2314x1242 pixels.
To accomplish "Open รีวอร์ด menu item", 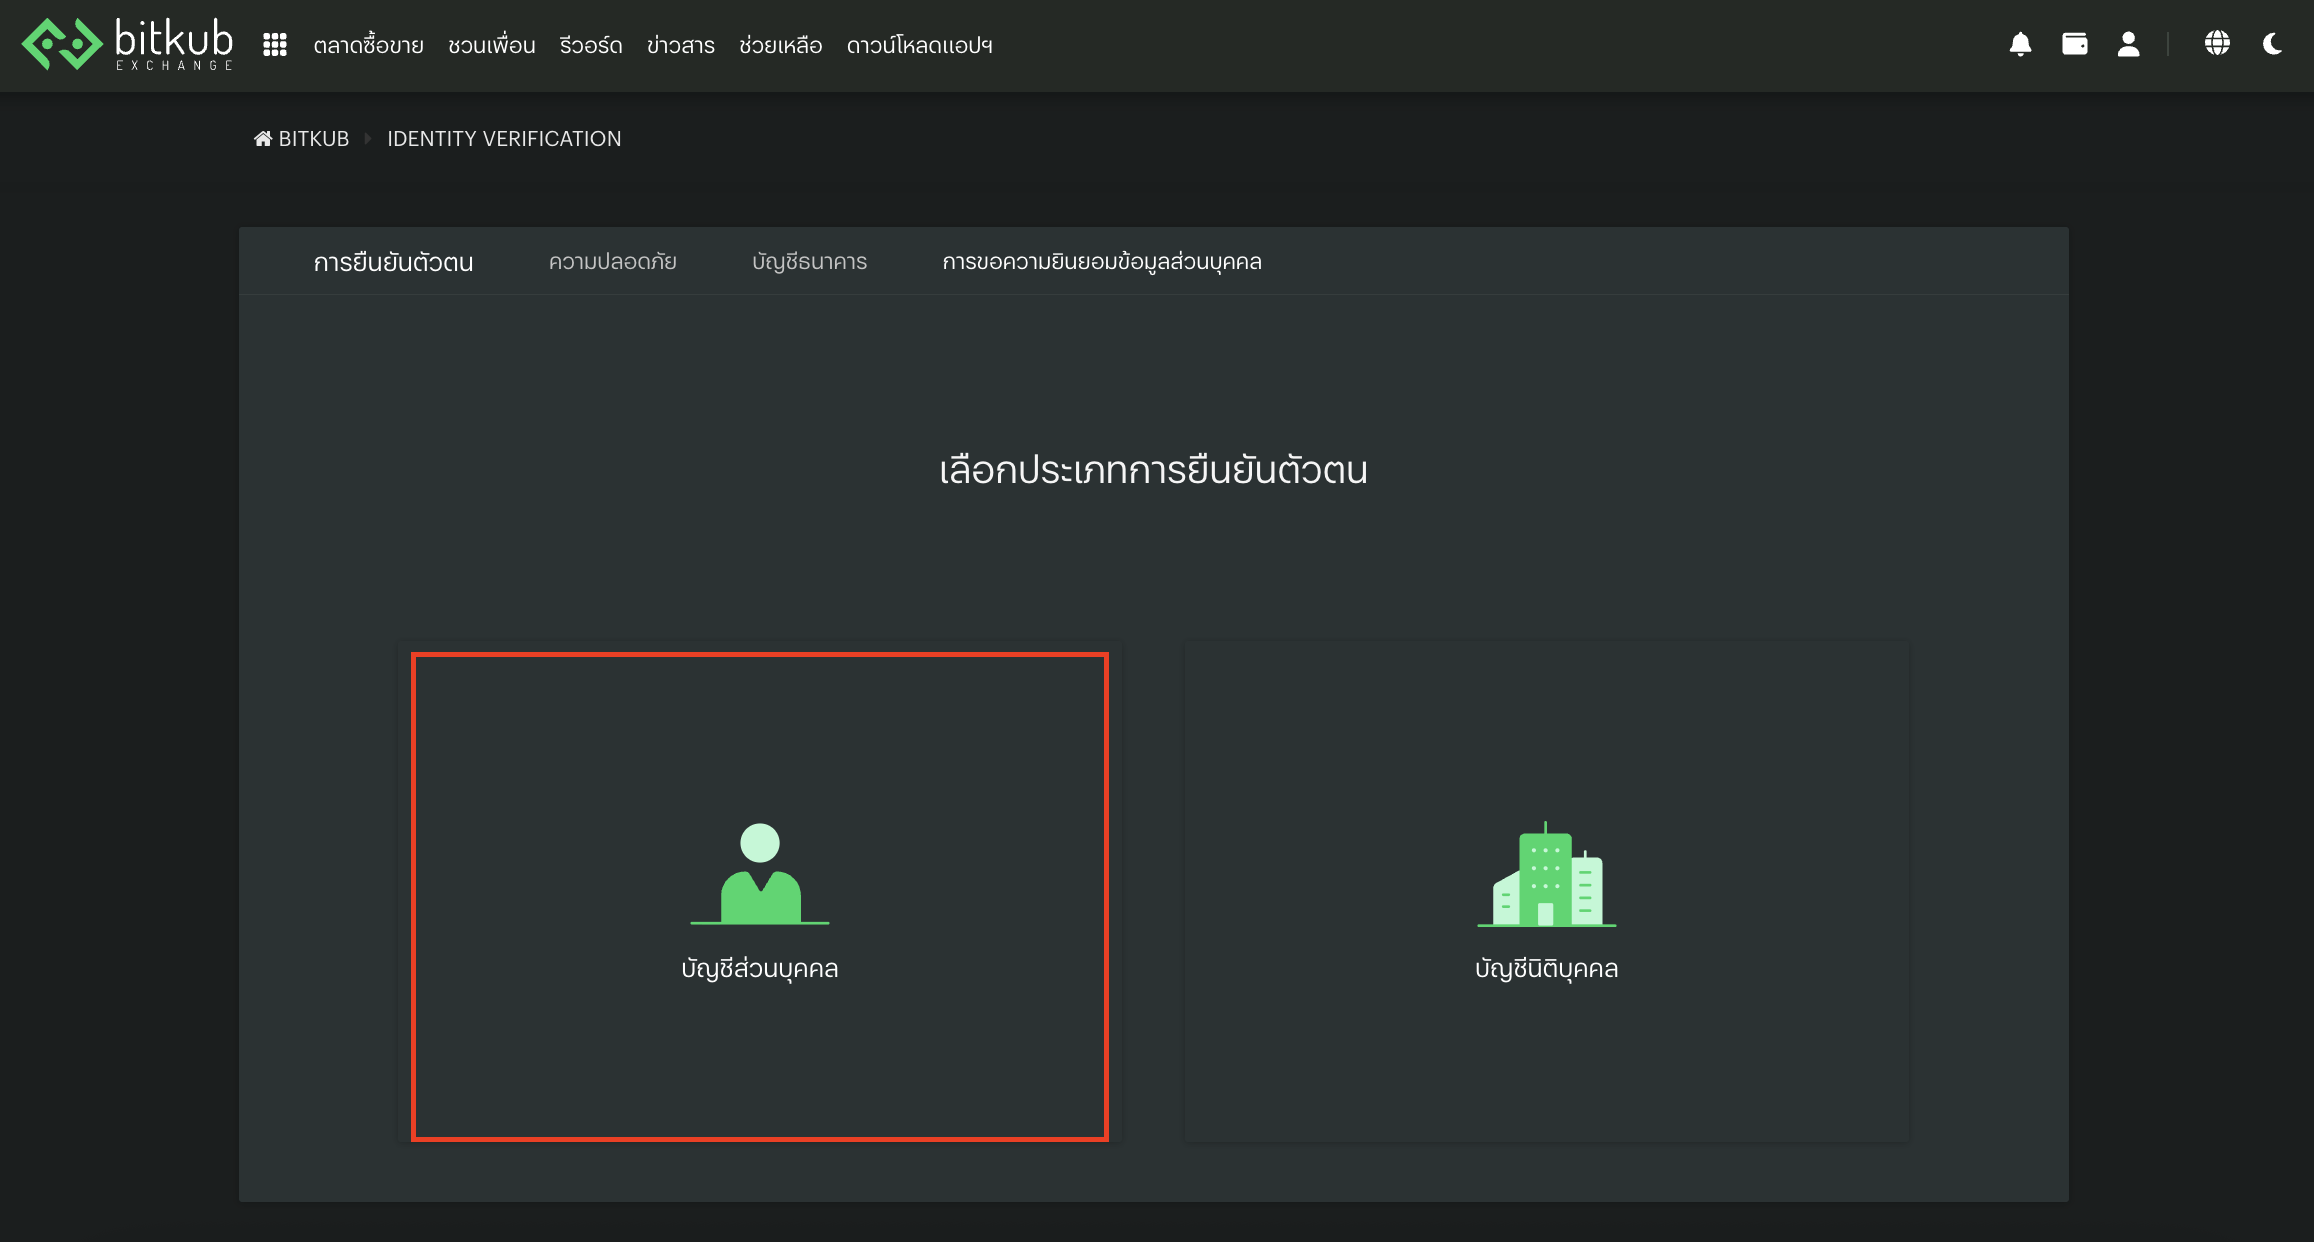I will [x=590, y=46].
